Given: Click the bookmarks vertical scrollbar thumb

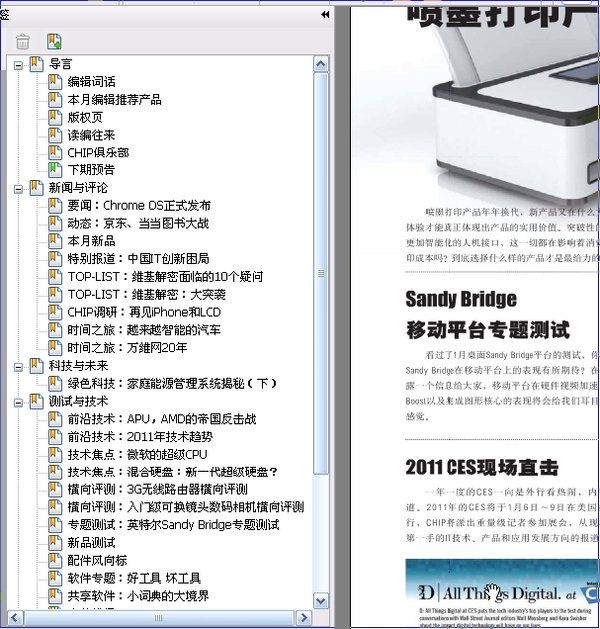Looking at the screenshot, I should coord(321,274).
